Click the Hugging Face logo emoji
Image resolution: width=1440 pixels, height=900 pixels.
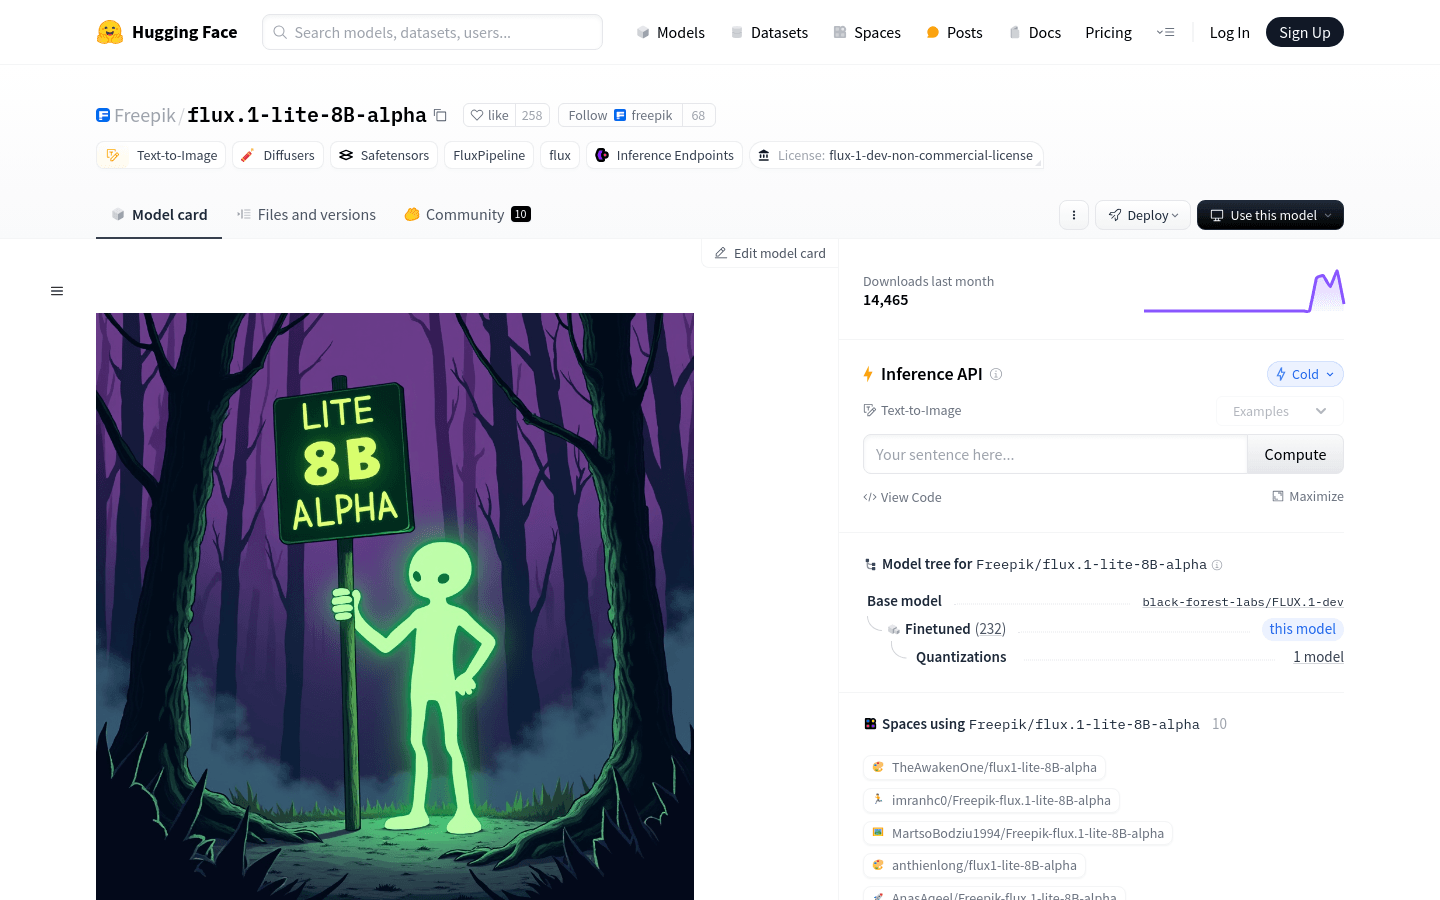click(x=110, y=32)
